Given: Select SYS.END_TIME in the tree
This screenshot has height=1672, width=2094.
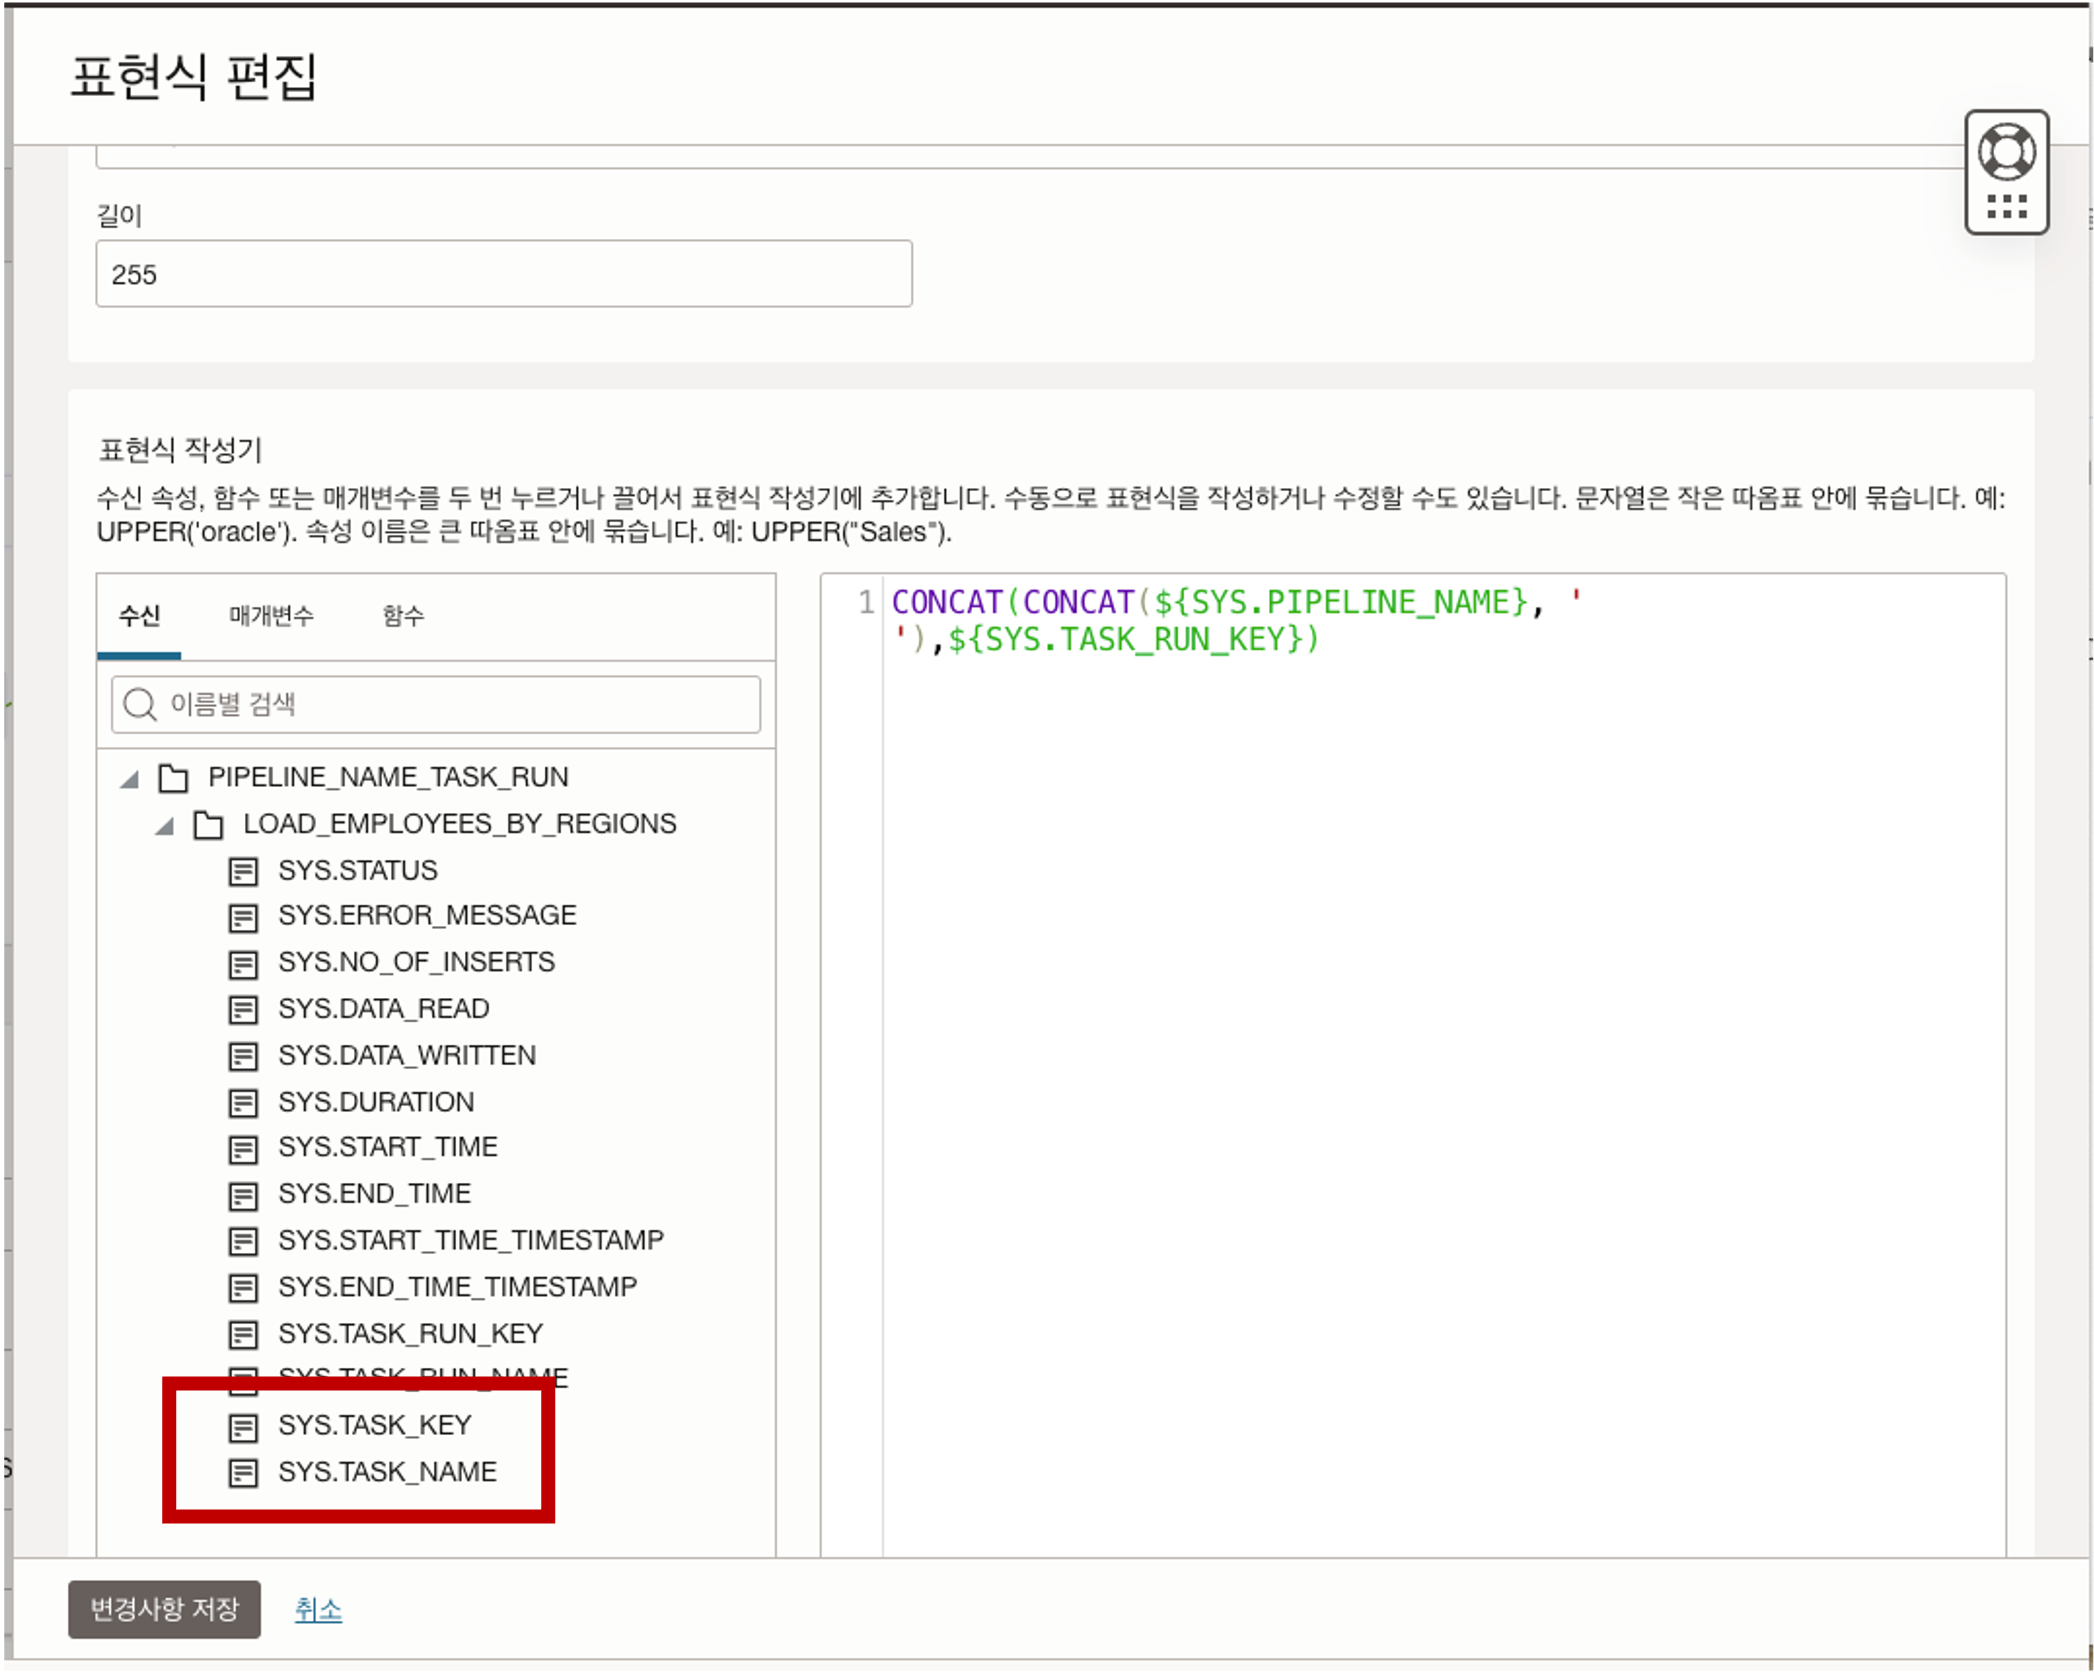Looking at the screenshot, I should (x=374, y=1194).
